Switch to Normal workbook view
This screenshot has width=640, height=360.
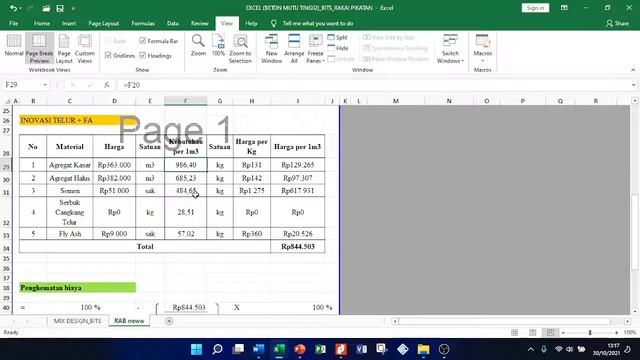tap(13, 45)
